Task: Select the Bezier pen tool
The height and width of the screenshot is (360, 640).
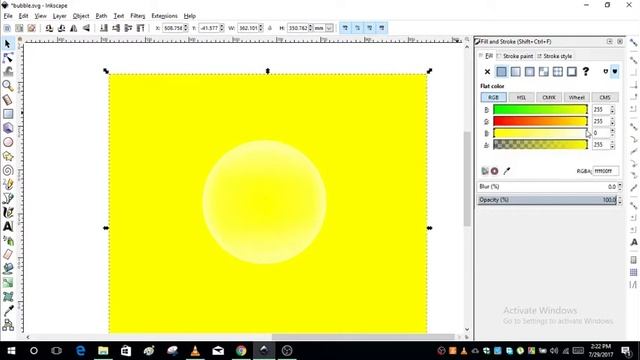Action: [8, 198]
